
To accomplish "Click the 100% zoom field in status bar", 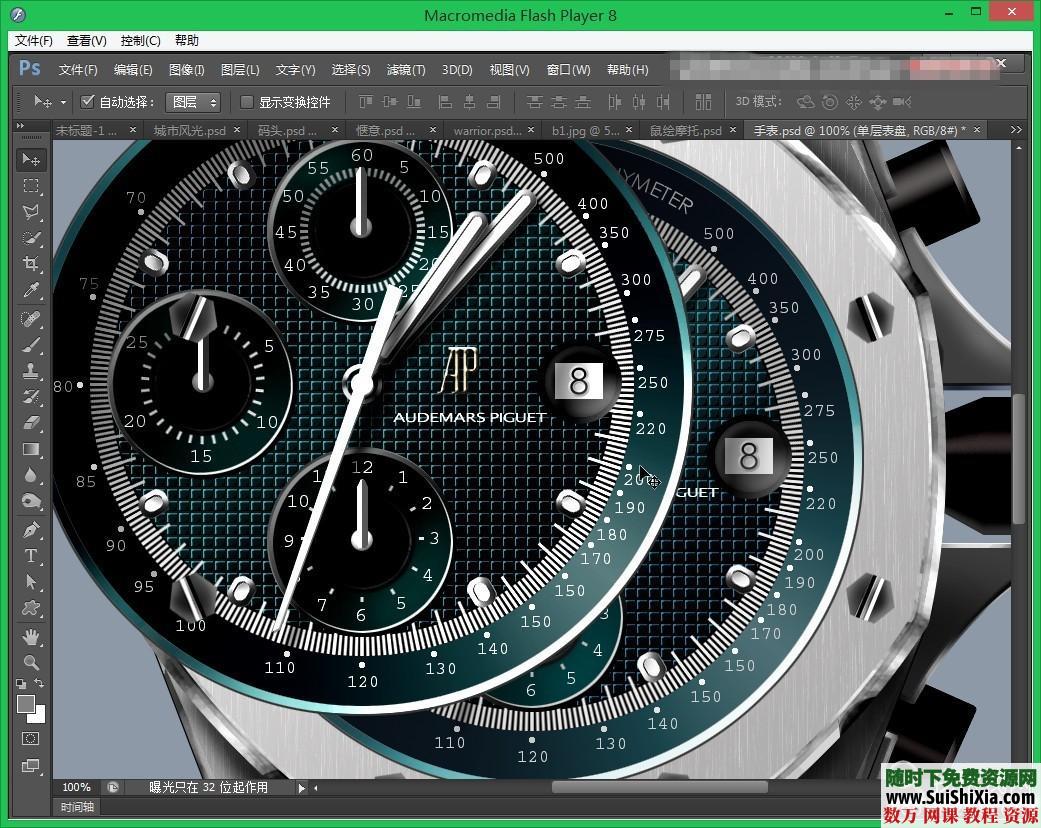I will tap(76, 787).
